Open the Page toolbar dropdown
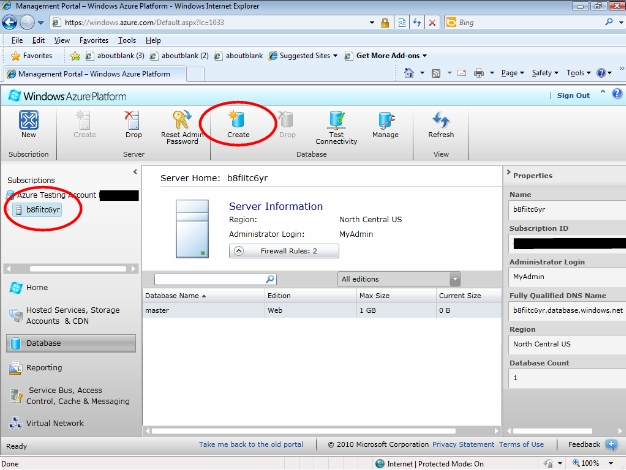The image size is (626, 470). (x=513, y=73)
